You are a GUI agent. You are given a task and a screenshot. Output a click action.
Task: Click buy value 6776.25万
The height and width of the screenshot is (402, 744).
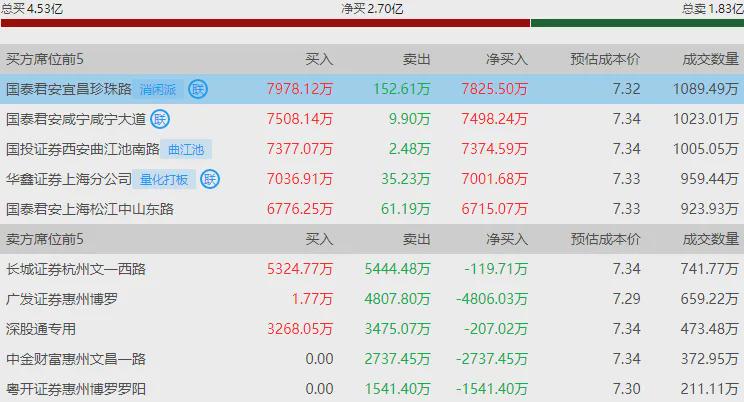point(299,209)
